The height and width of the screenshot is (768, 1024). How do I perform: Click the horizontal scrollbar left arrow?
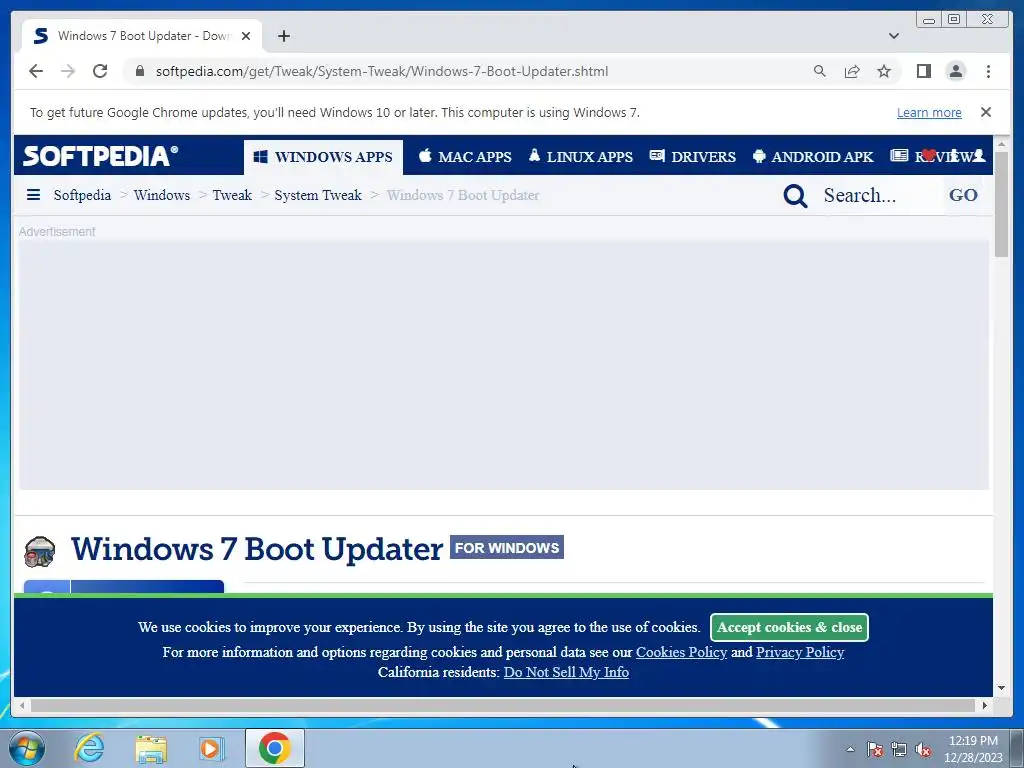[x=22, y=705]
